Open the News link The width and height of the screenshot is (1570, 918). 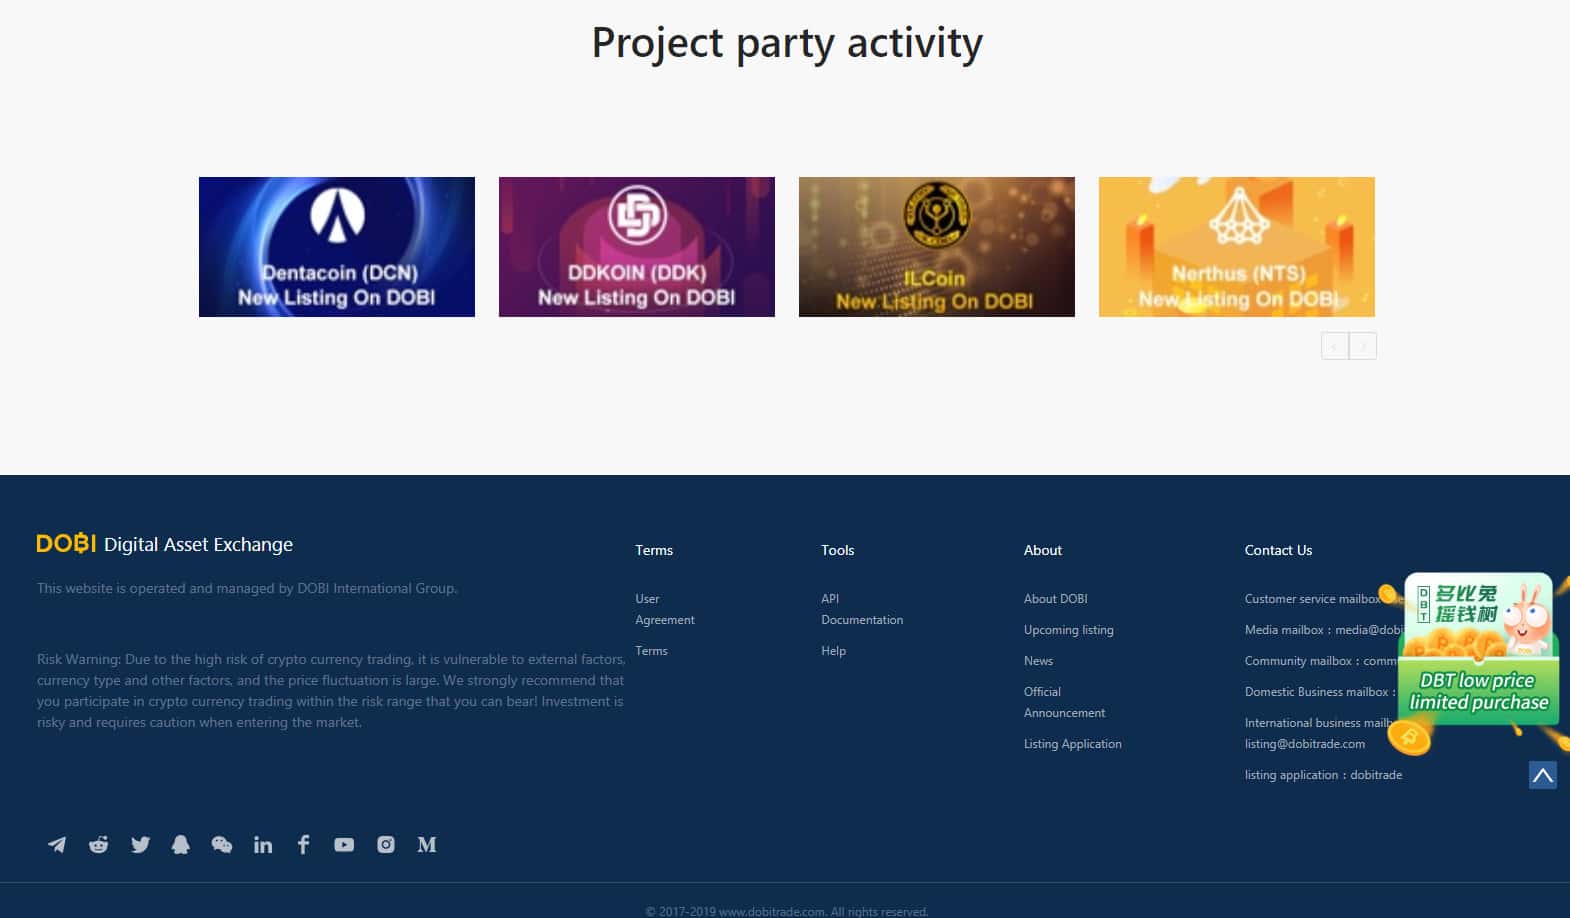coord(1038,661)
